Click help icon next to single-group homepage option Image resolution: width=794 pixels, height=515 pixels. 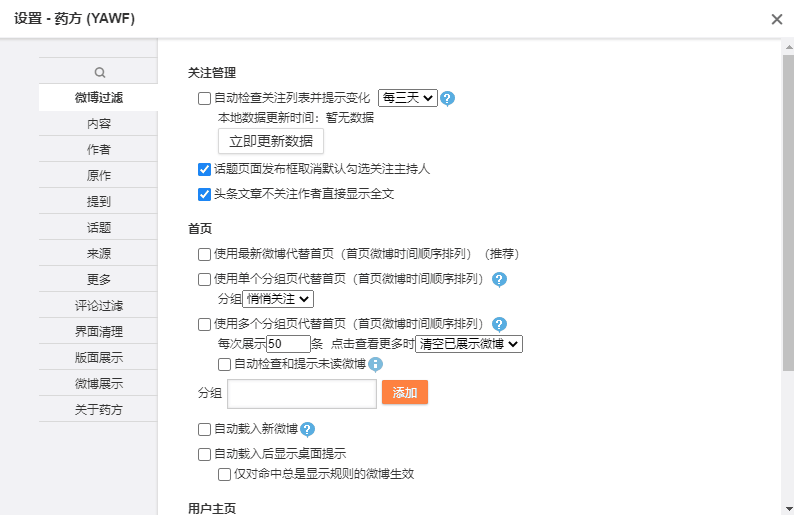click(x=500, y=280)
